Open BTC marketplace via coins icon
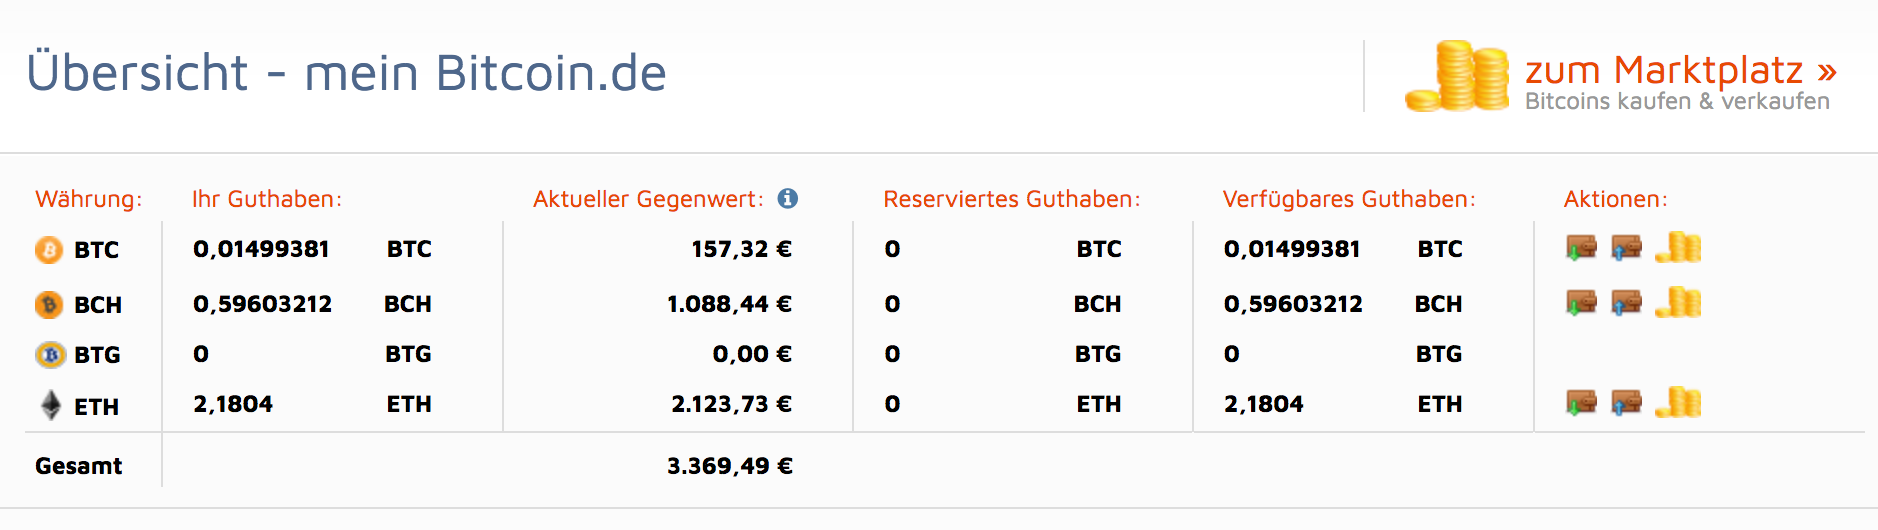Viewport: 1878px width, 530px height. pos(1678,247)
